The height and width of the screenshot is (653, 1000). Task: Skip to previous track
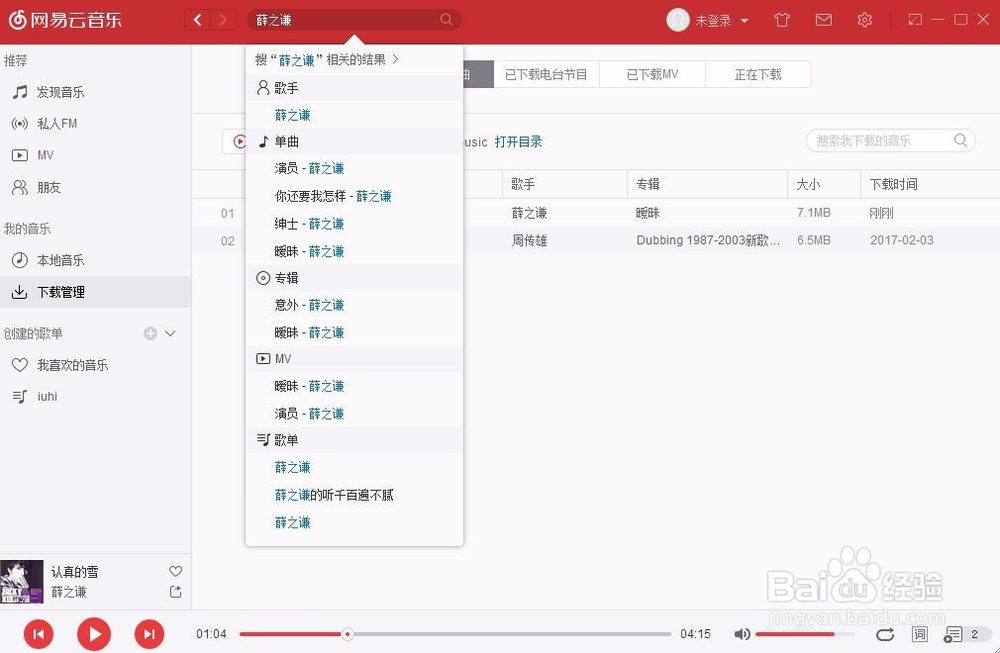38,634
